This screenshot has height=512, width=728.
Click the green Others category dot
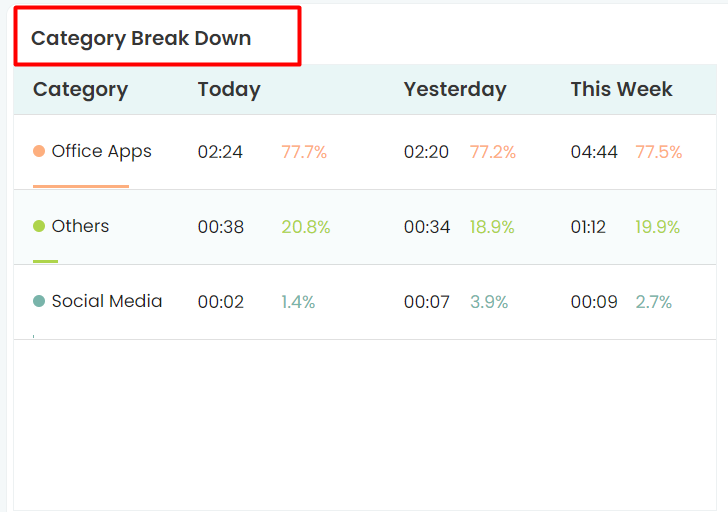[39, 227]
